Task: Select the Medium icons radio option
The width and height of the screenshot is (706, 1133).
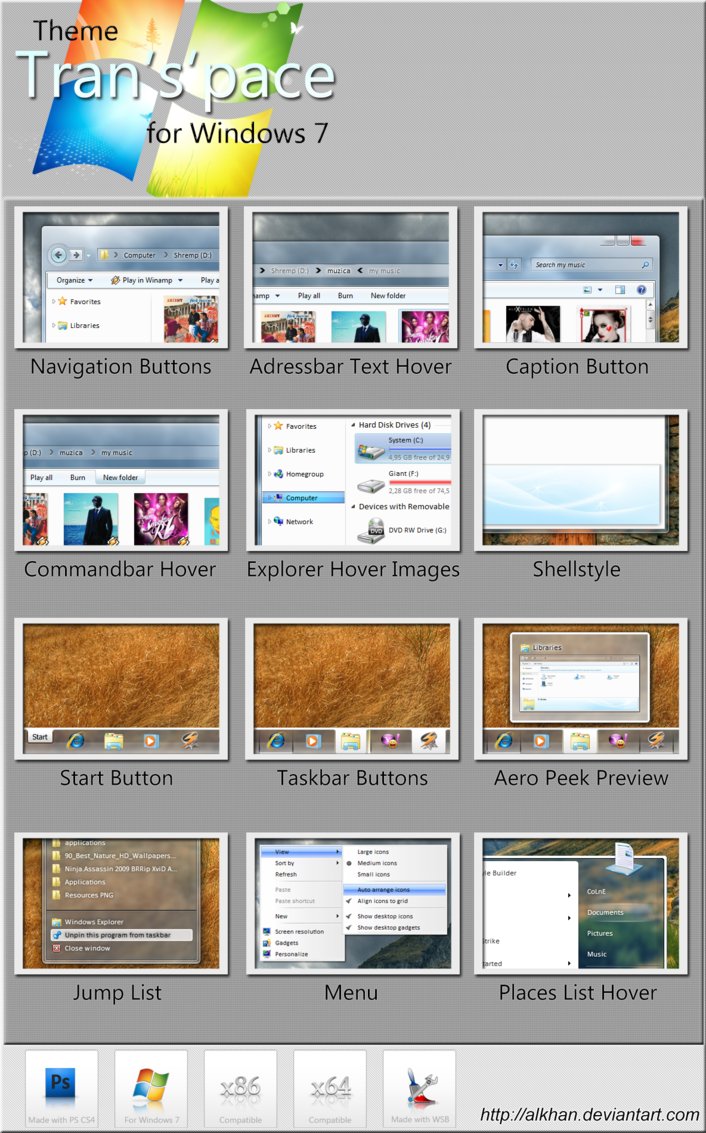Action: pos(376,863)
